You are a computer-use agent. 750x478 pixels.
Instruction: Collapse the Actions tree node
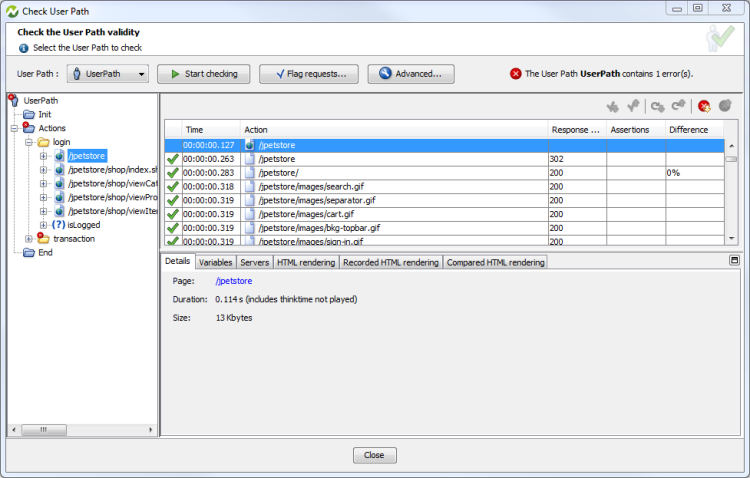tap(14, 128)
